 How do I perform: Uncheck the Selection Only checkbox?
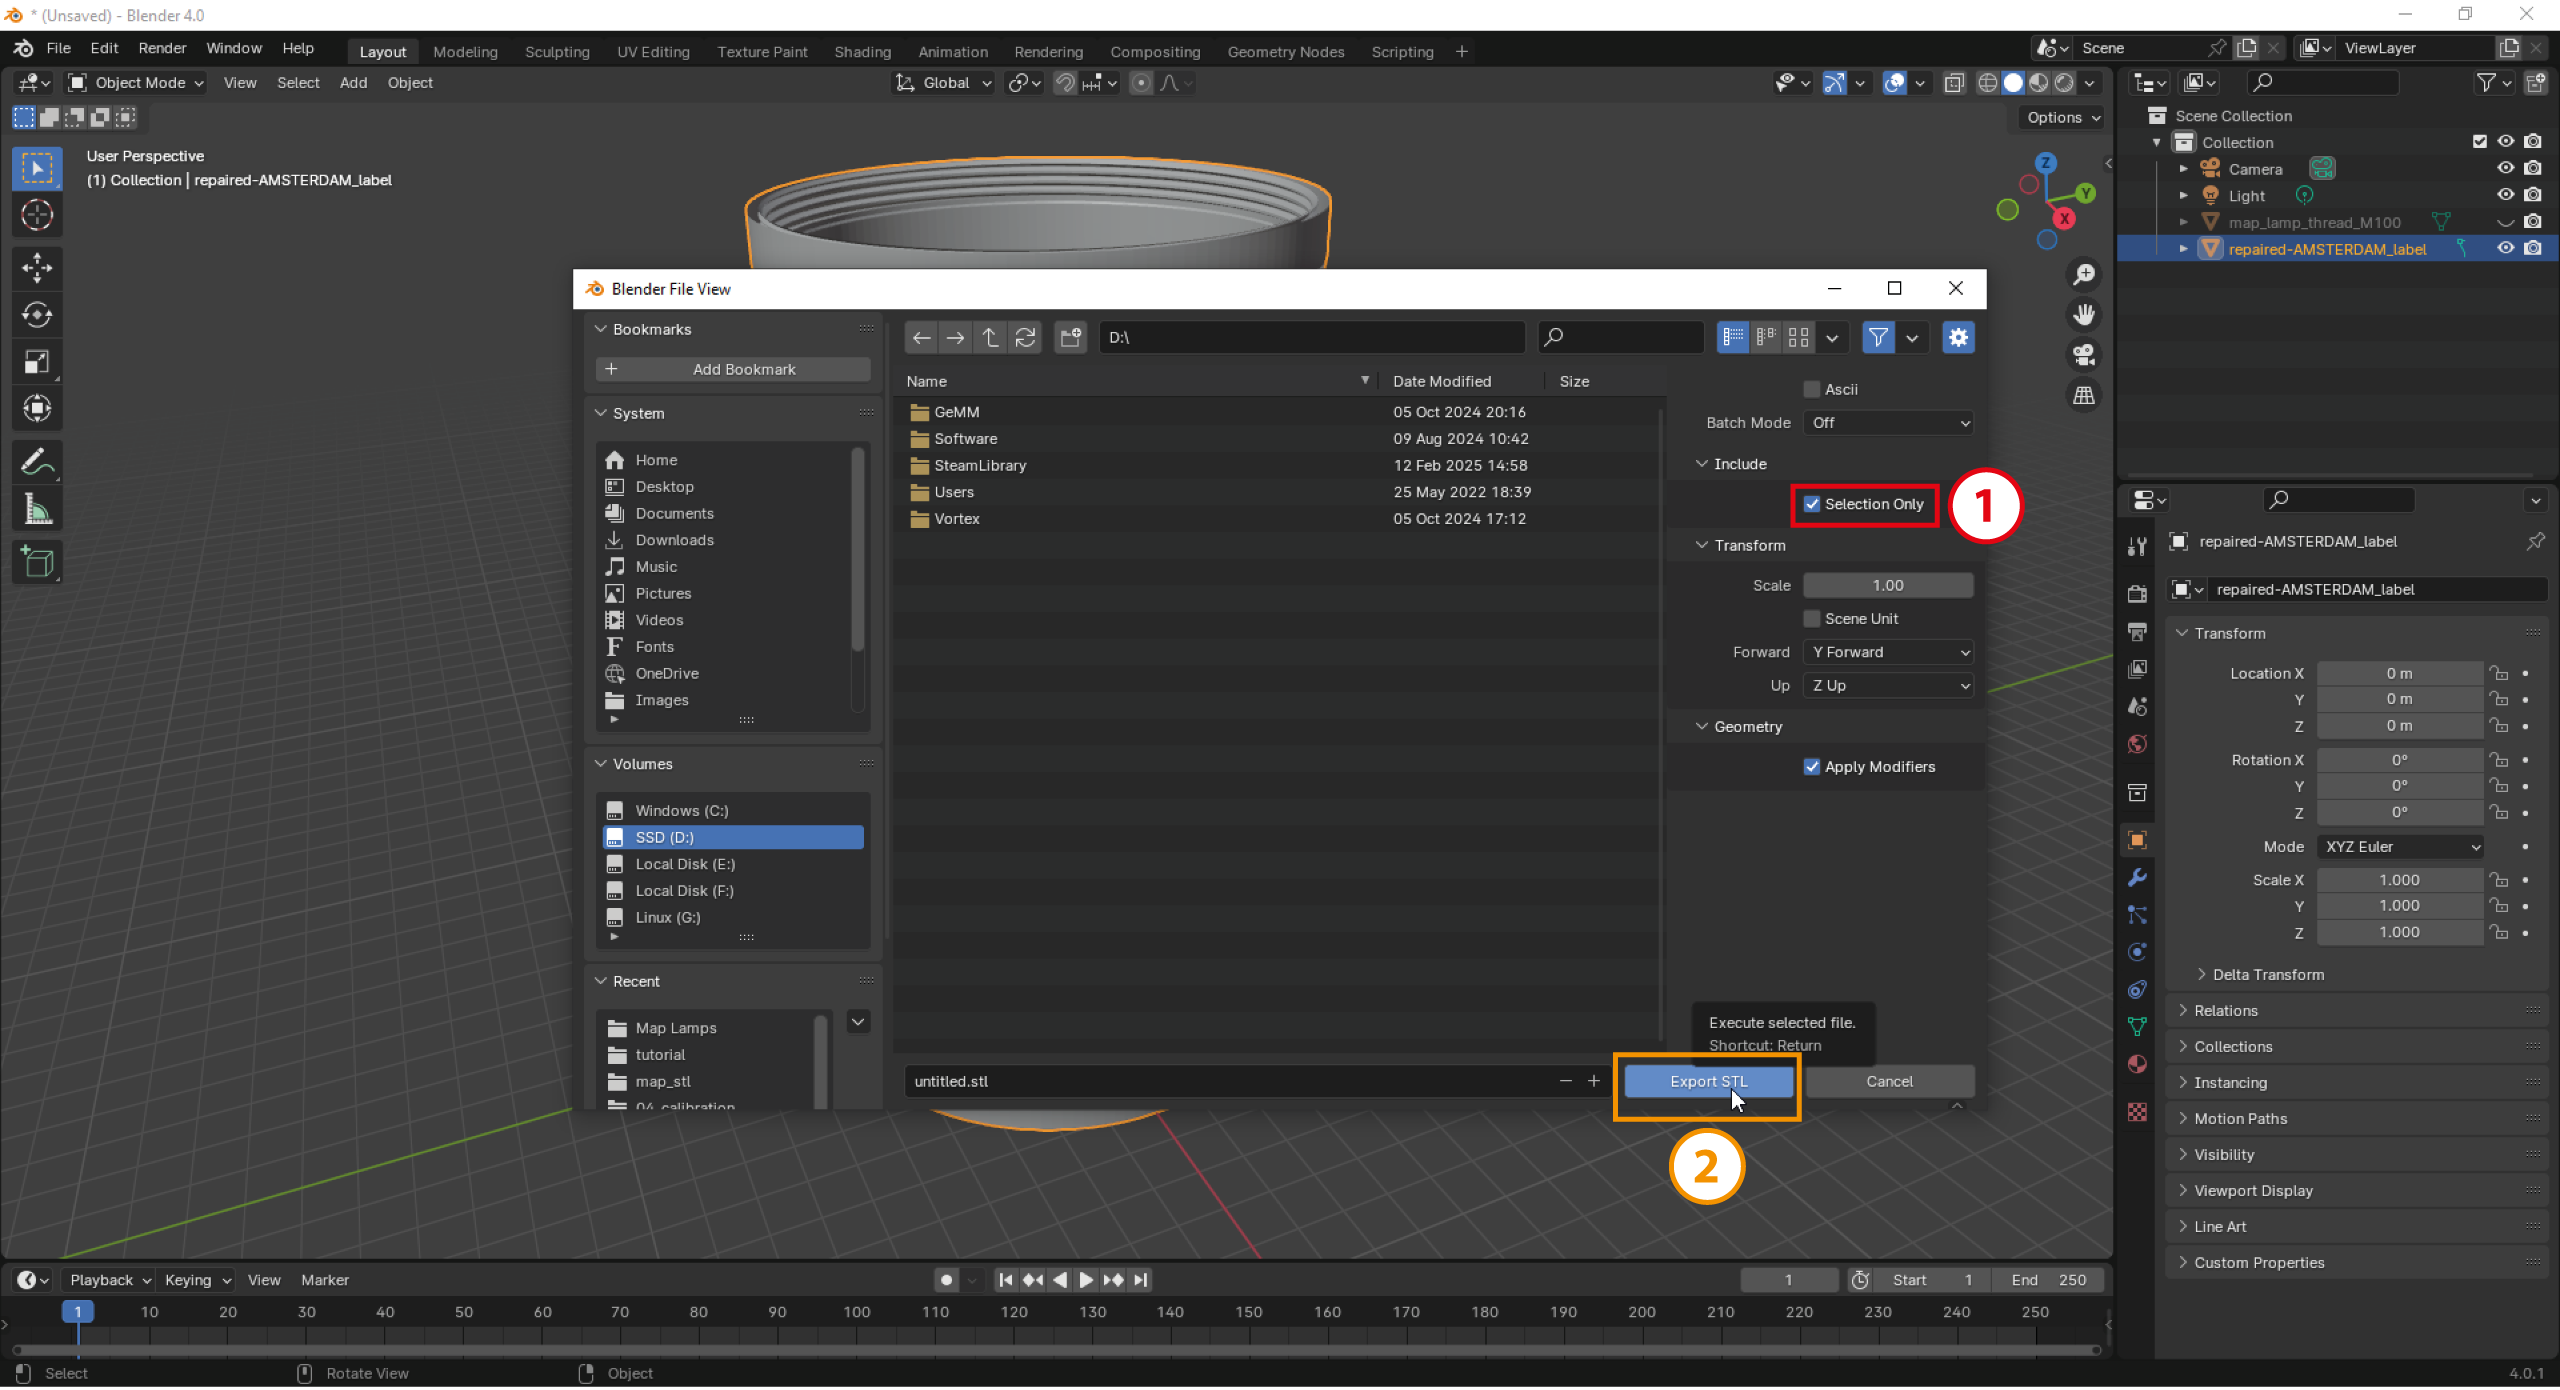[x=1812, y=504]
